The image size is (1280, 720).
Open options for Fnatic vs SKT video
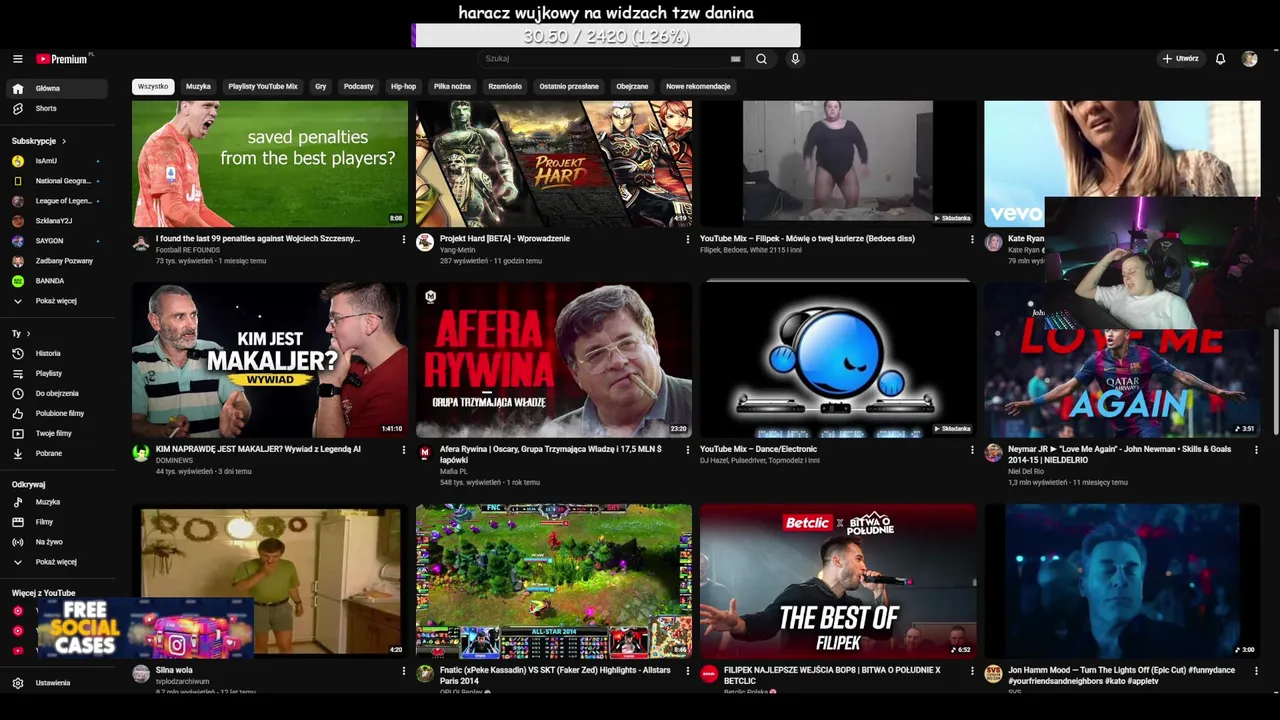(688, 671)
